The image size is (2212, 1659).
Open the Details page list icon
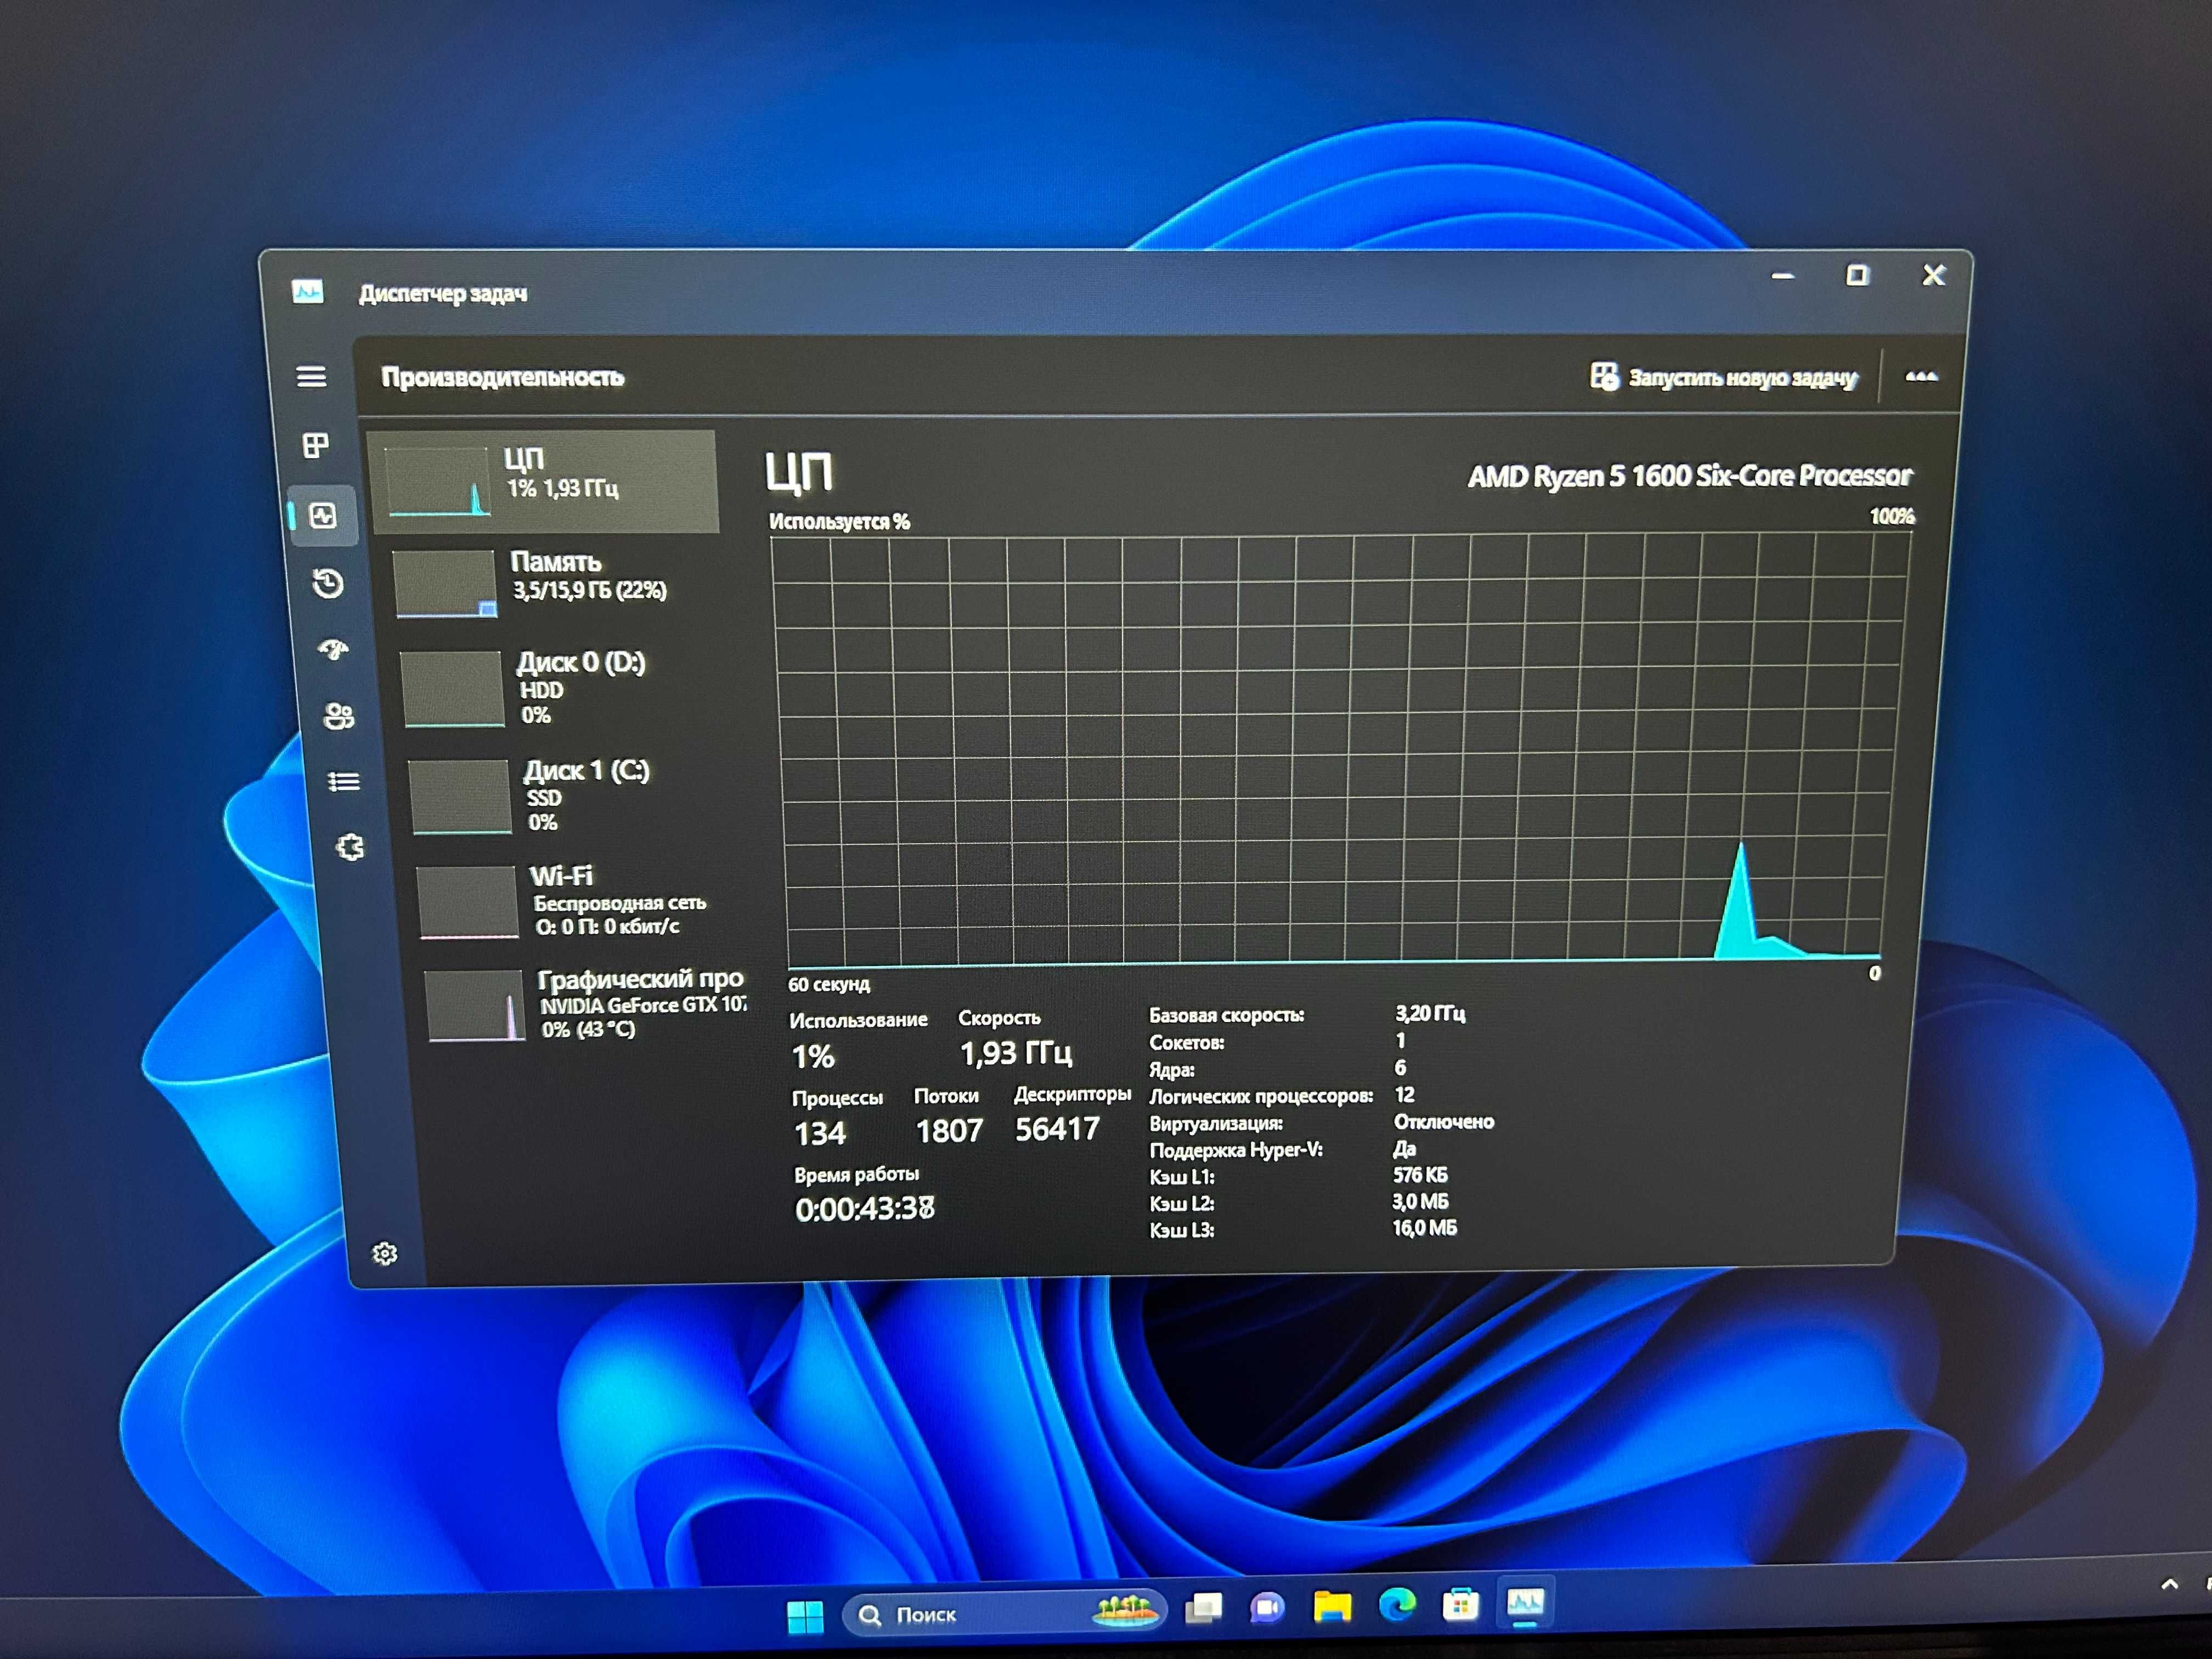[344, 781]
